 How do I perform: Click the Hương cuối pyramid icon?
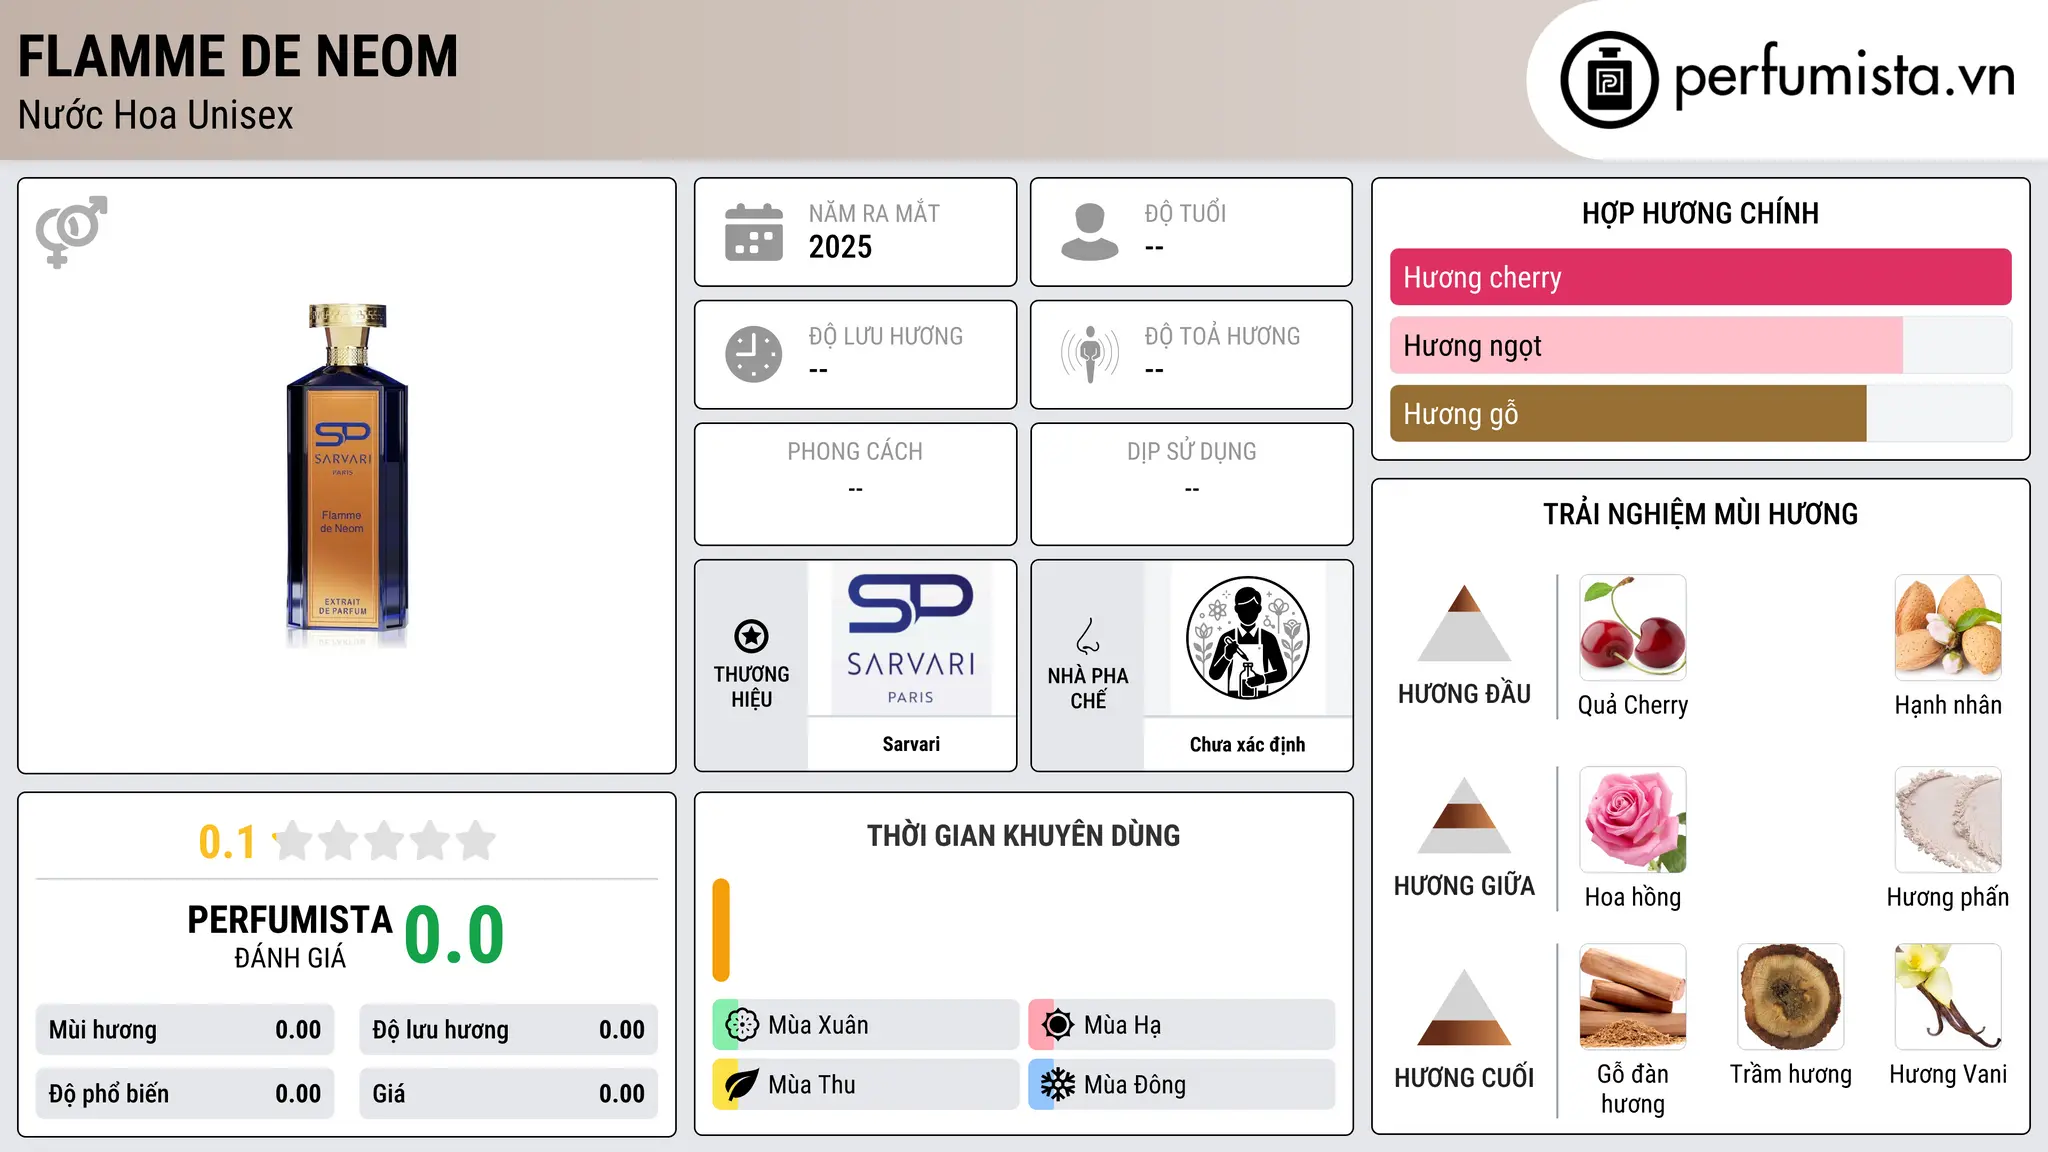pos(1464,1007)
